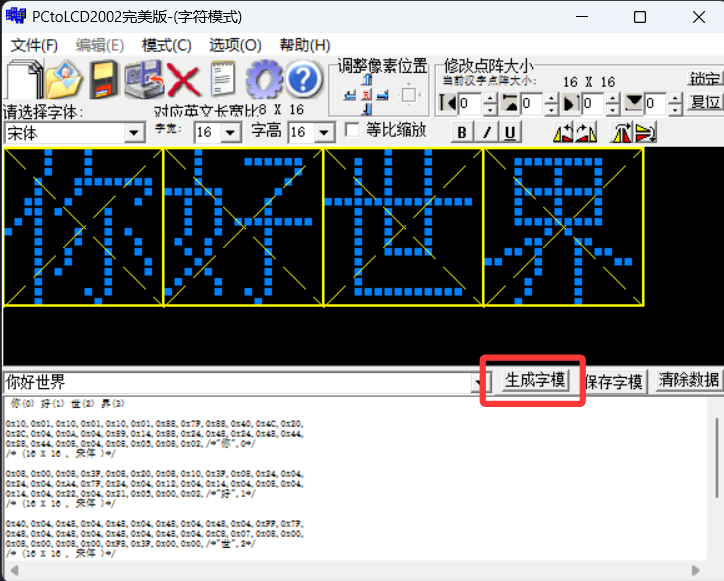Click the import from disk icon with arrow
The height and width of the screenshot is (581, 724).
pos(144,79)
